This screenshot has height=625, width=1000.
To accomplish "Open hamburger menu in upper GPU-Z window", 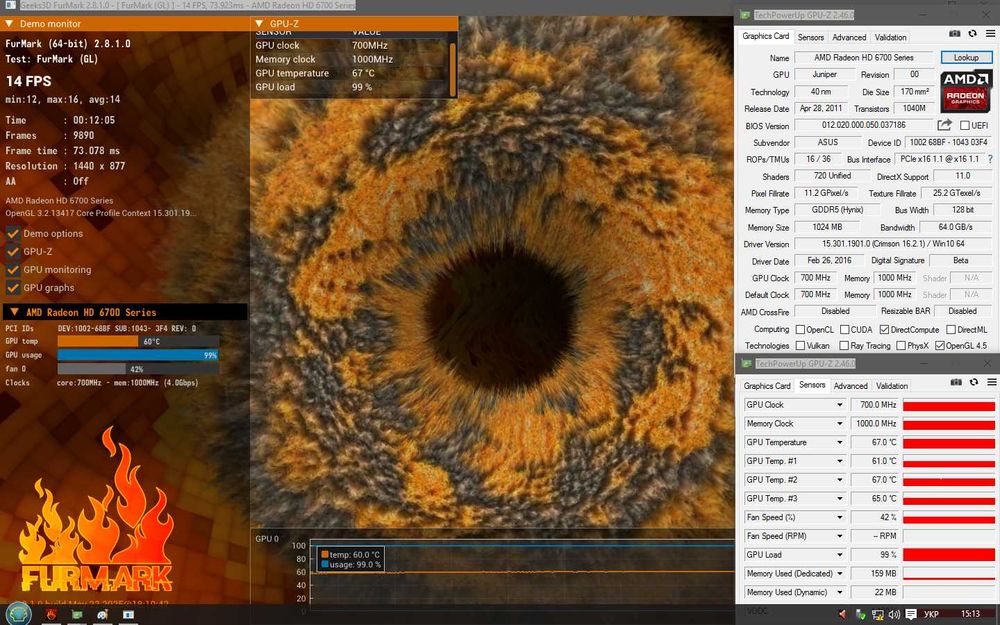I will pos(990,34).
